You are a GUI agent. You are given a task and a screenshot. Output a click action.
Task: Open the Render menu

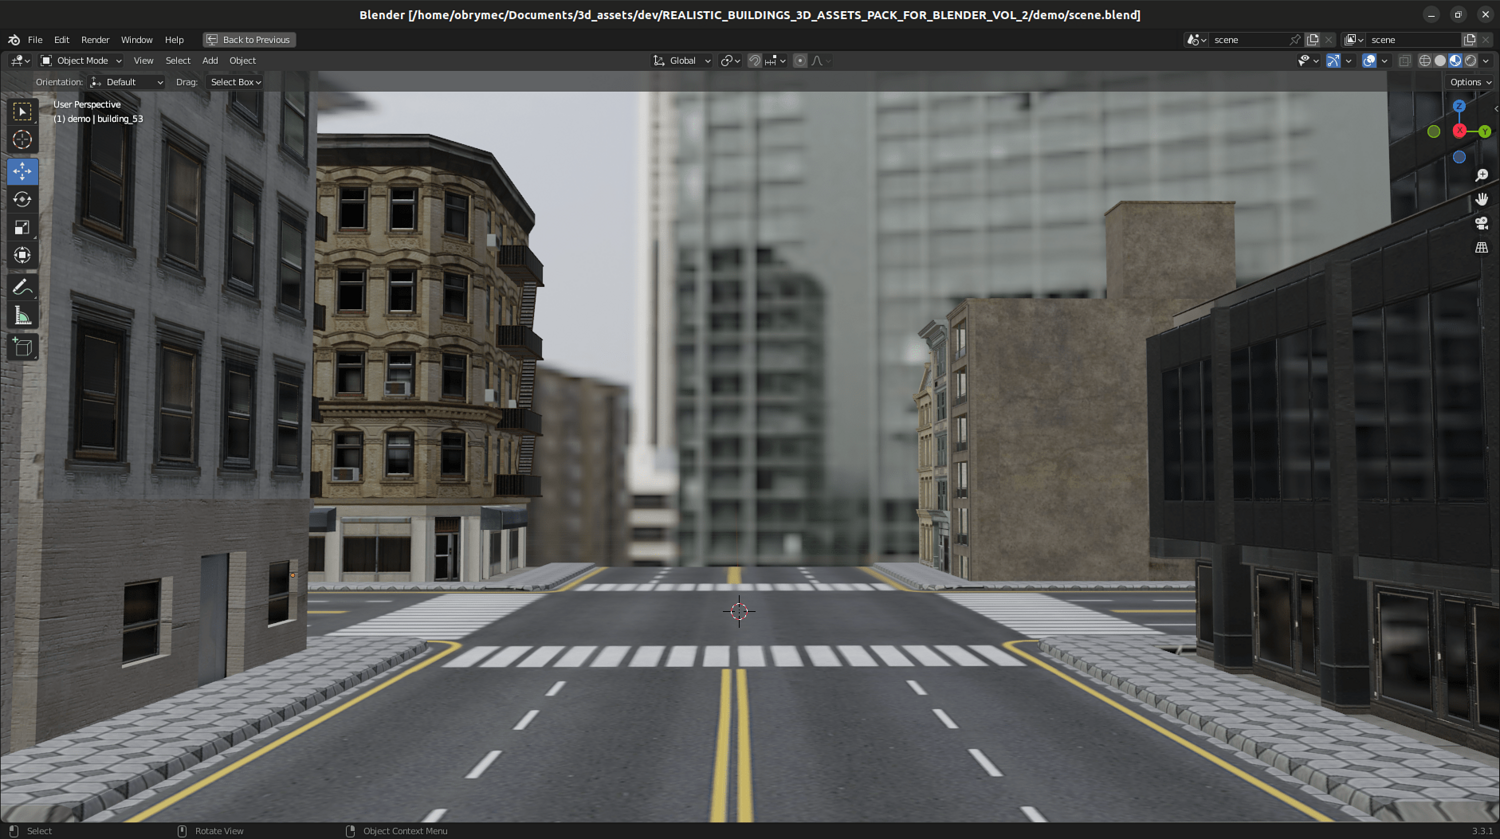click(95, 40)
